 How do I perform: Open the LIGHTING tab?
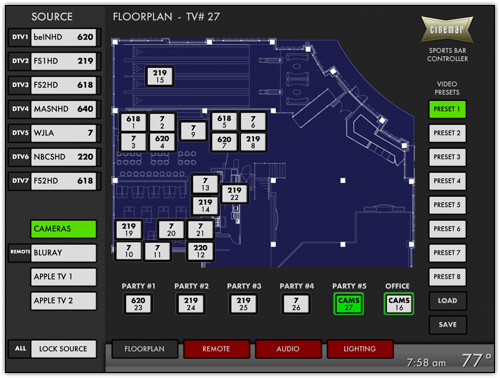(x=360, y=349)
